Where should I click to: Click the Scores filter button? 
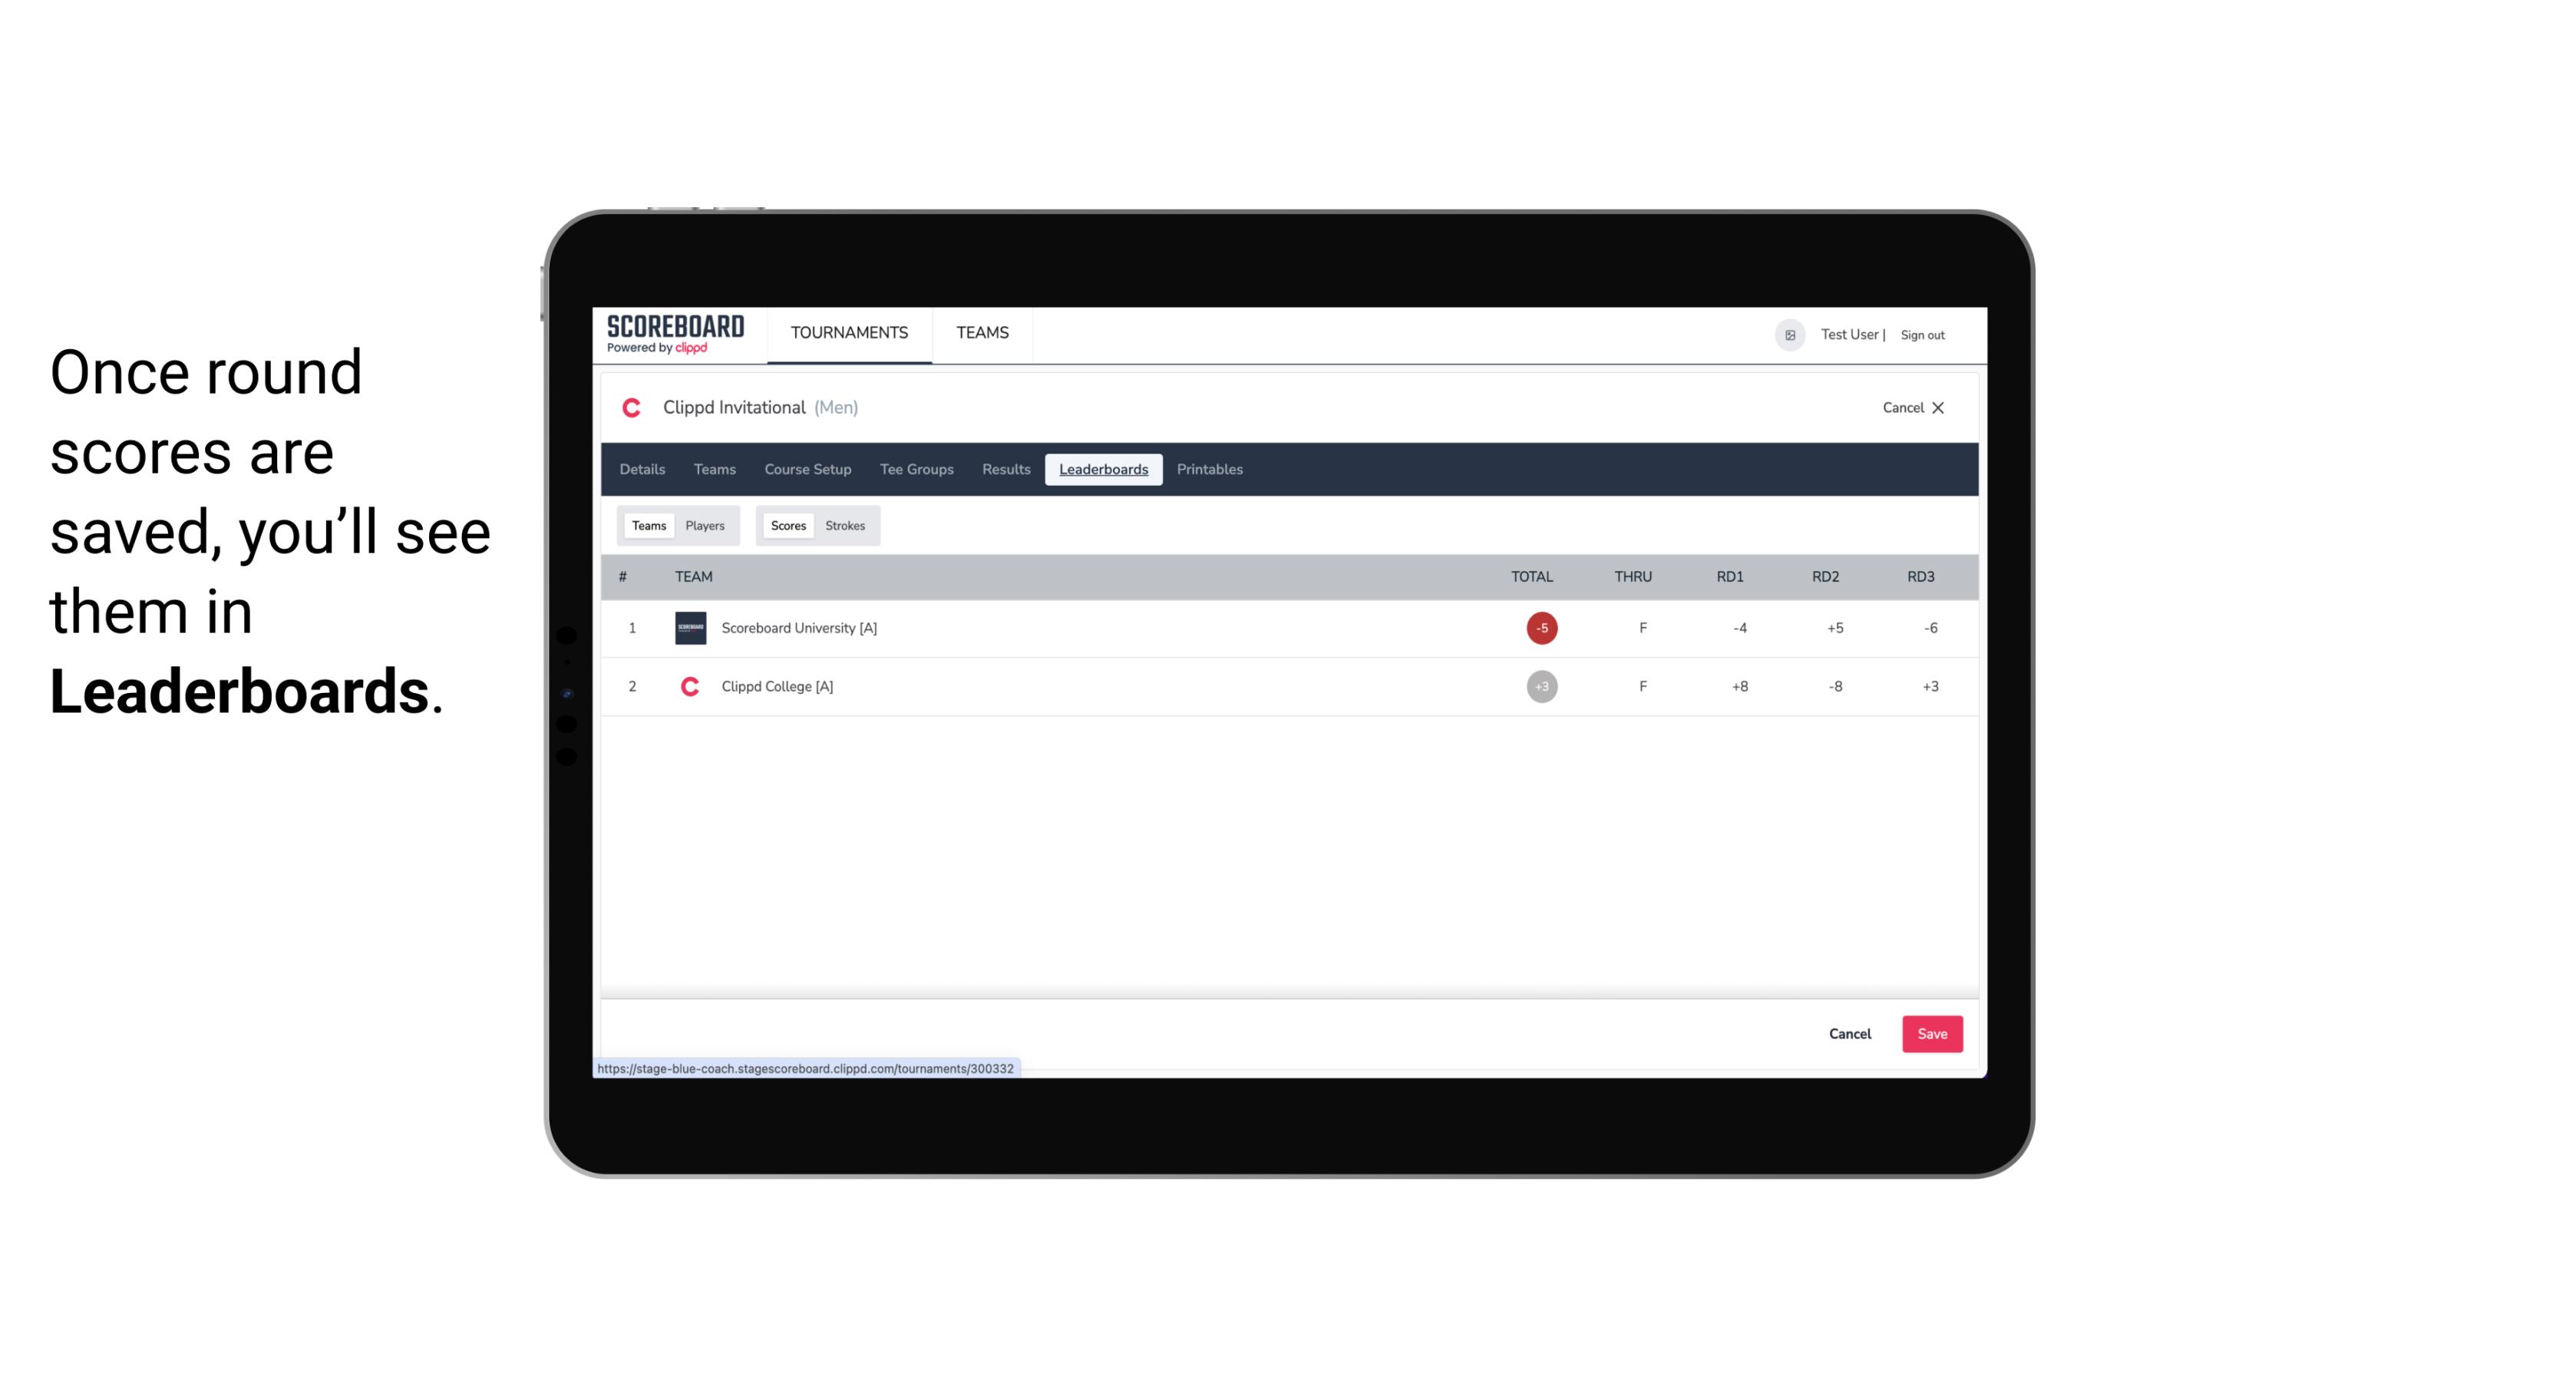[x=787, y=526]
